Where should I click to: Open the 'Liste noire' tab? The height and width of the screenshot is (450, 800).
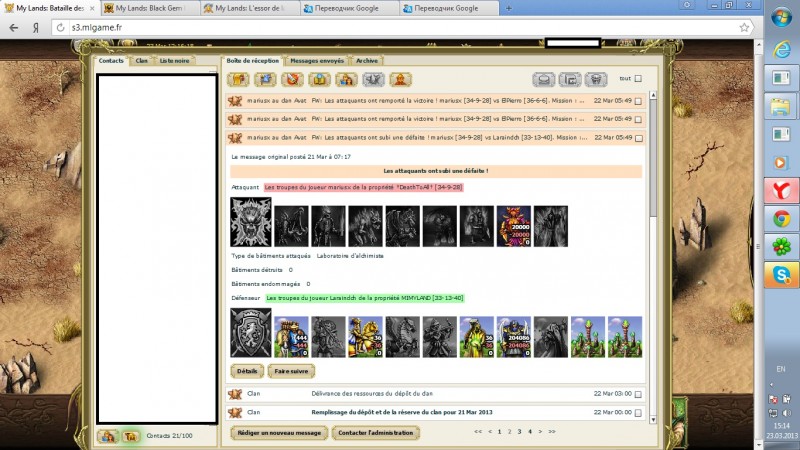tap(174, 61)
